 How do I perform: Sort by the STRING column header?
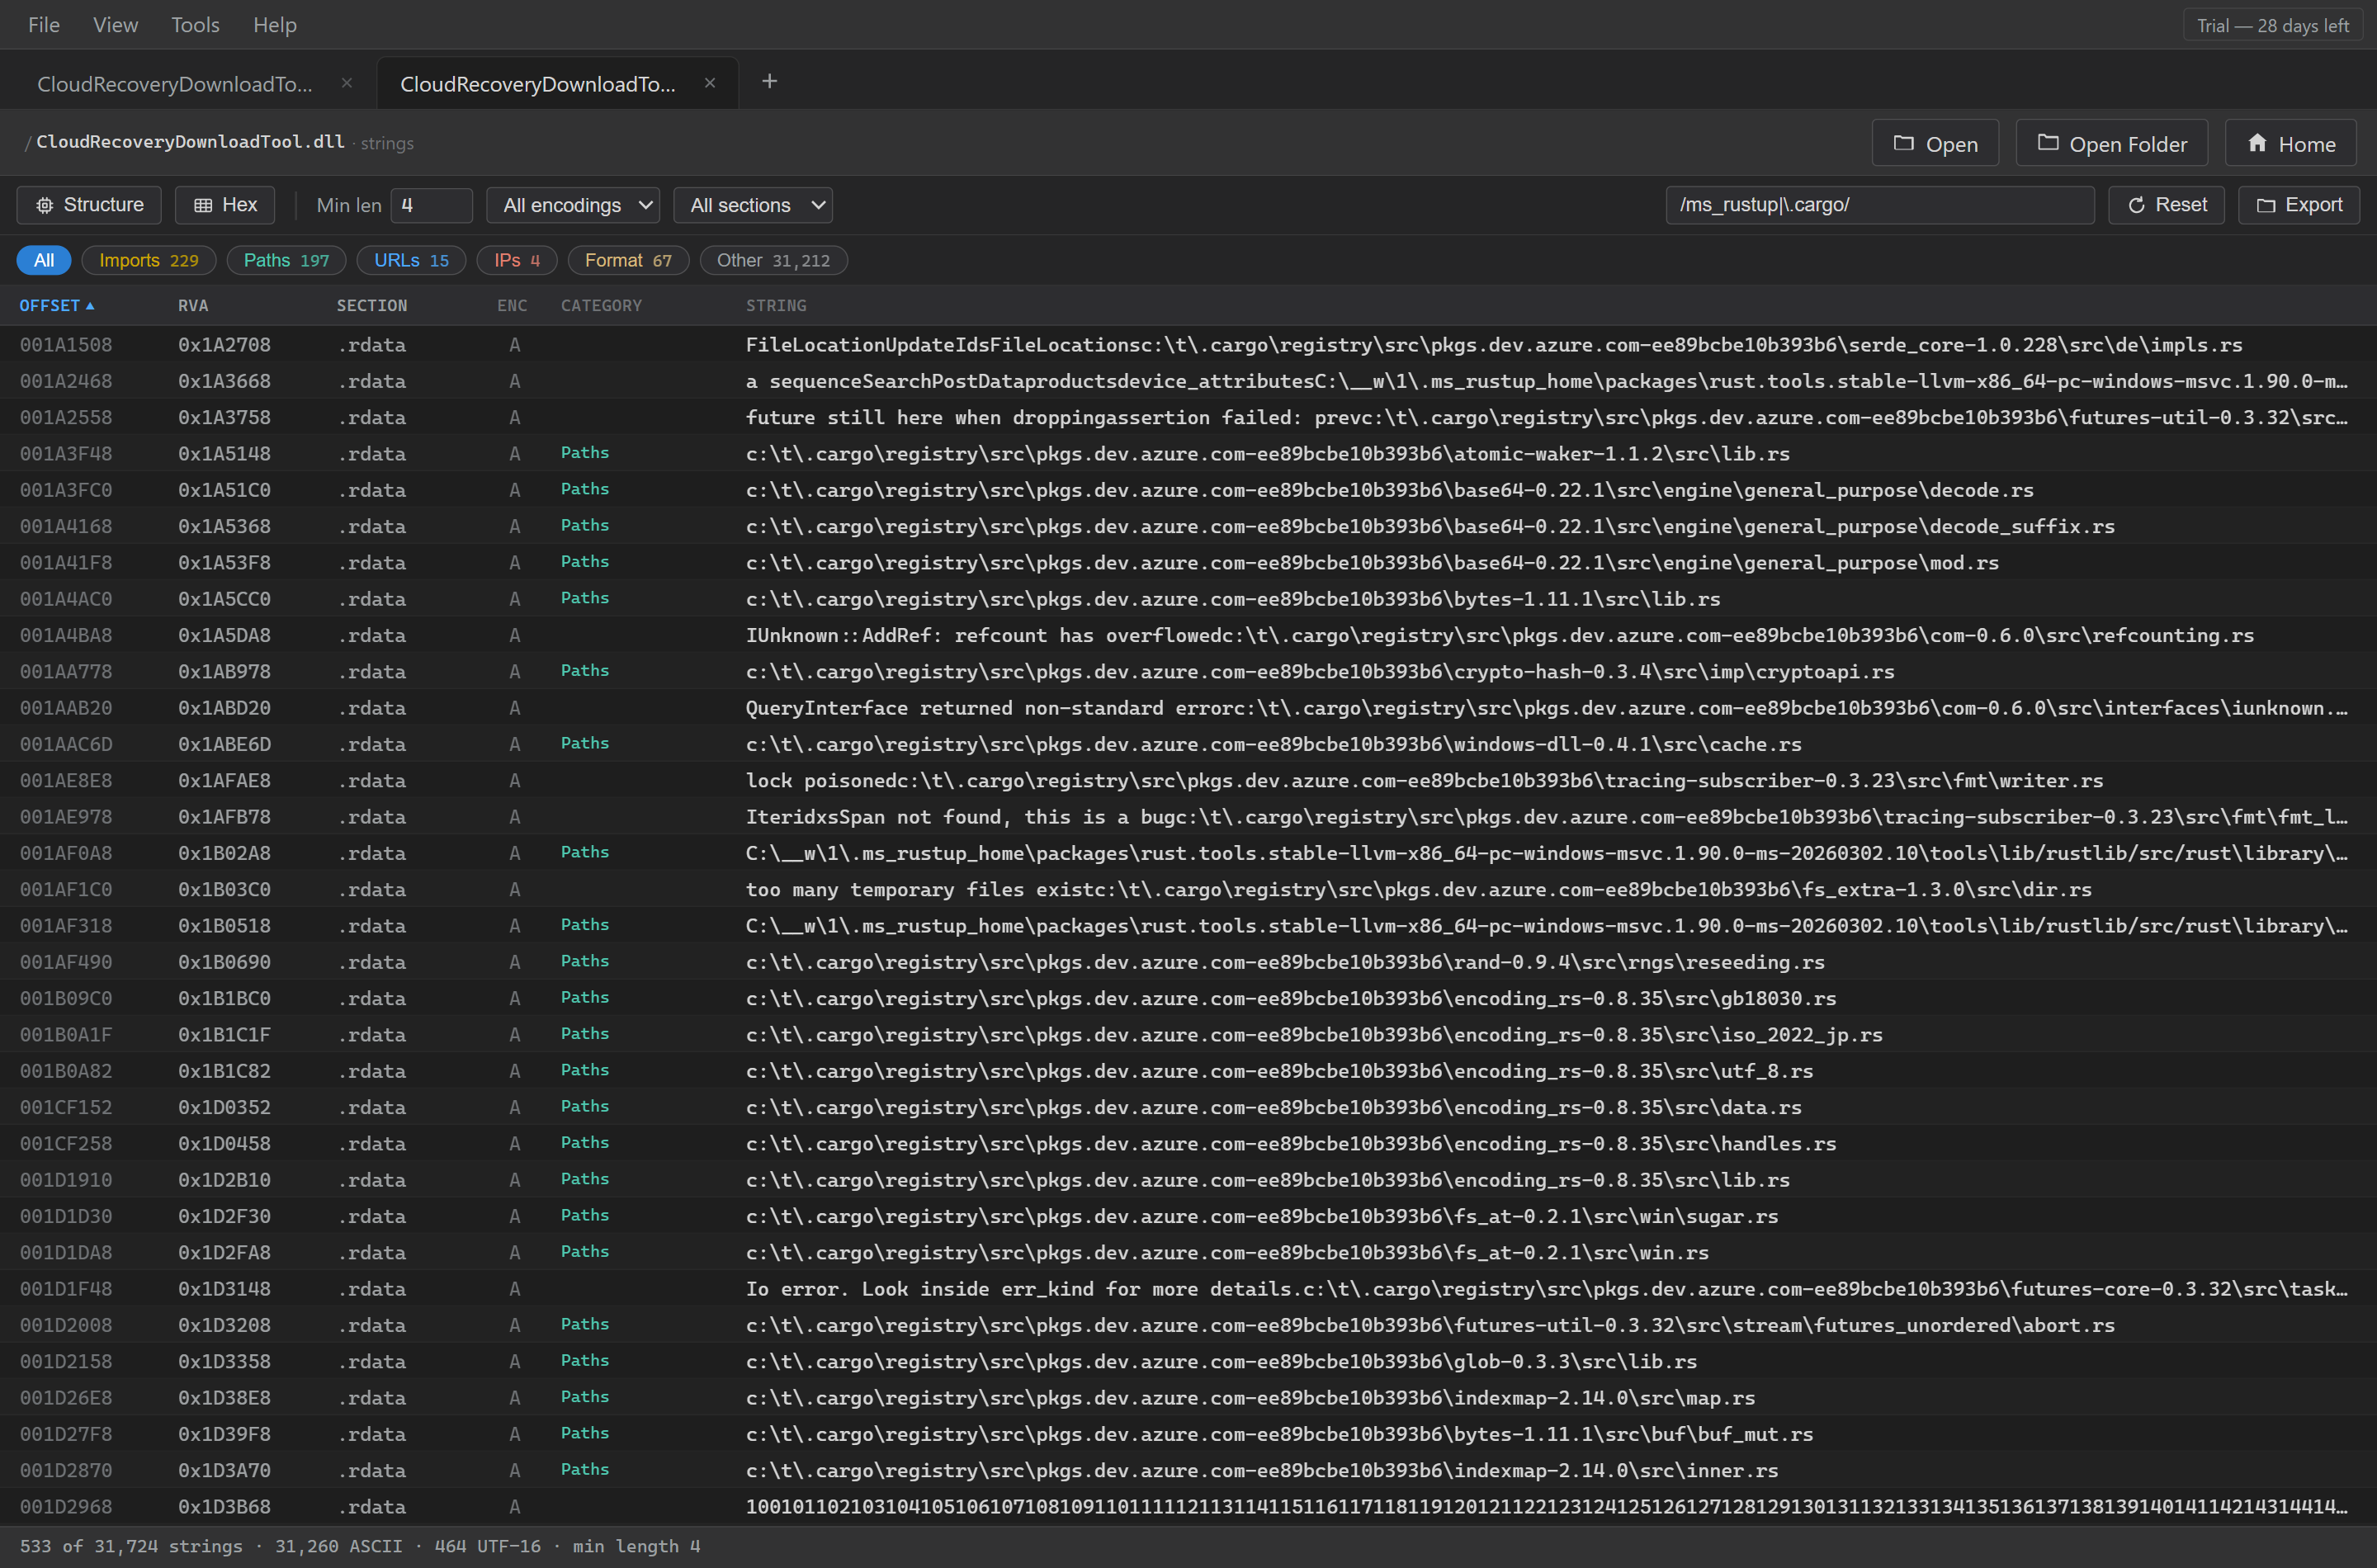click(x=776, y=306)
